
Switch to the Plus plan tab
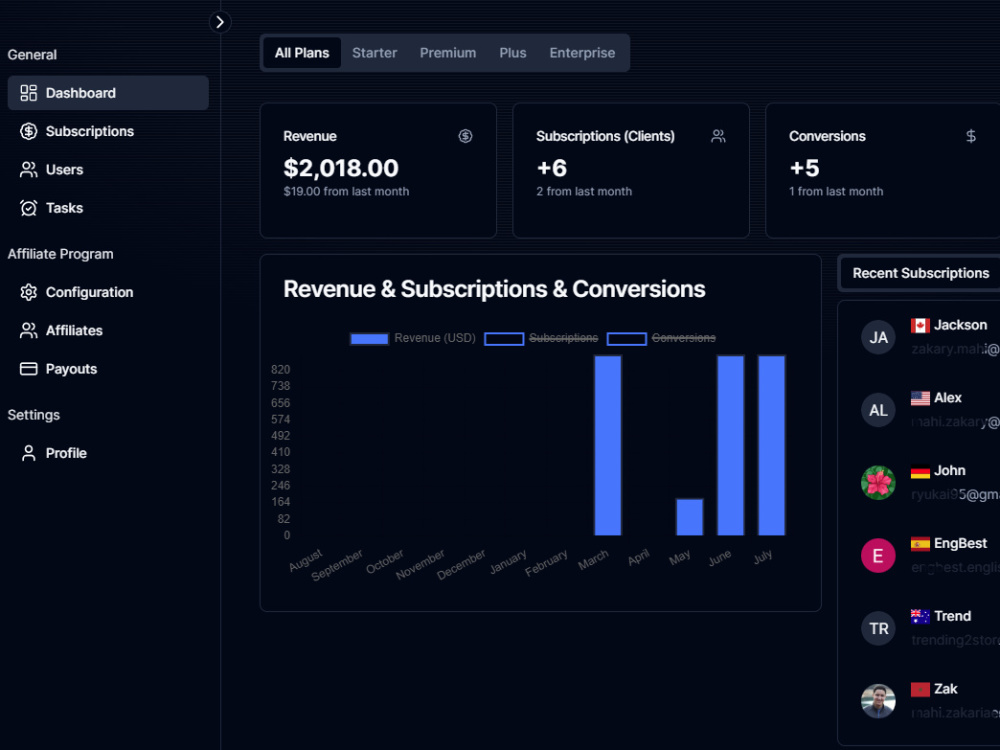pyautogui.click(x=513, y=53)
